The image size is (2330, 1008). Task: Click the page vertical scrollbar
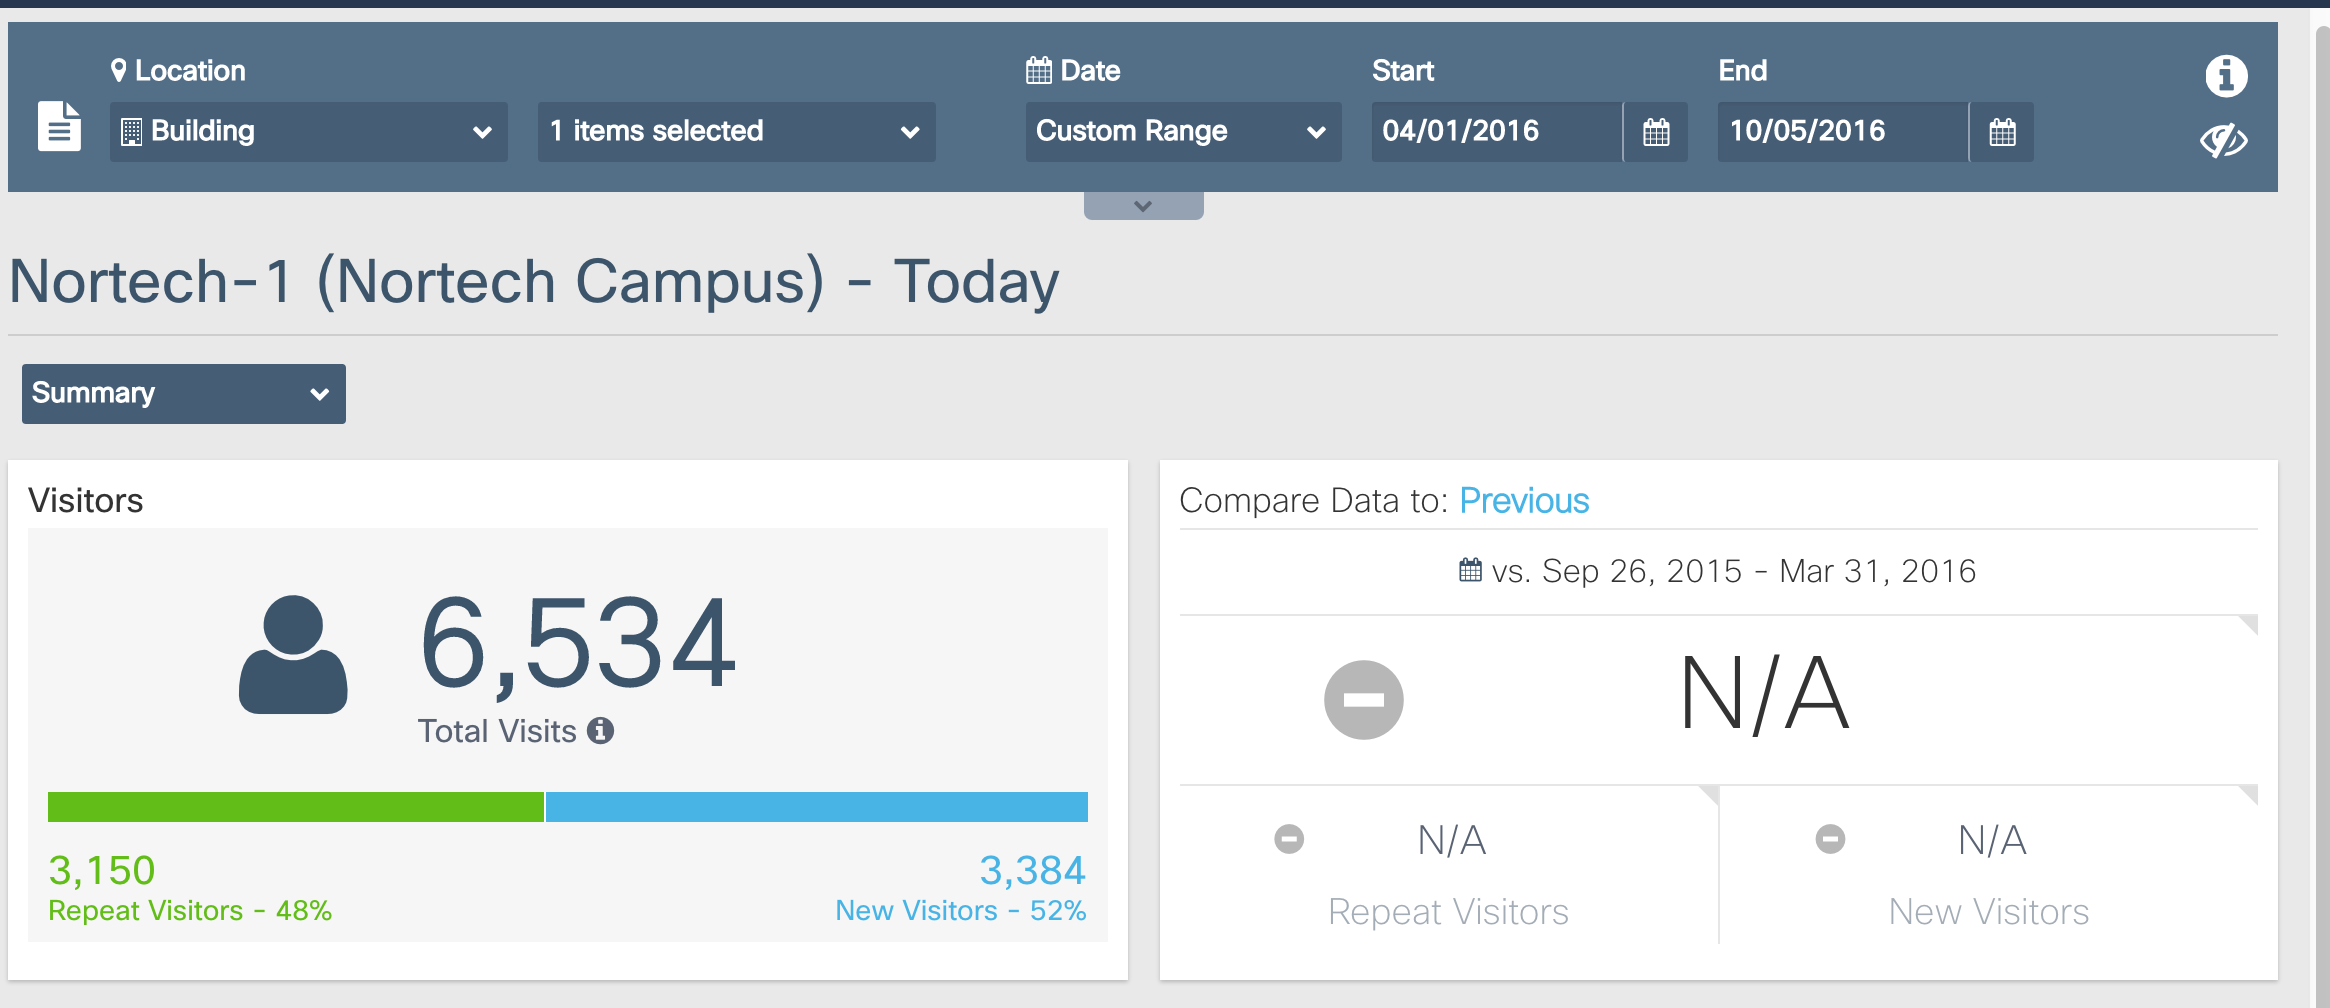2322,515
